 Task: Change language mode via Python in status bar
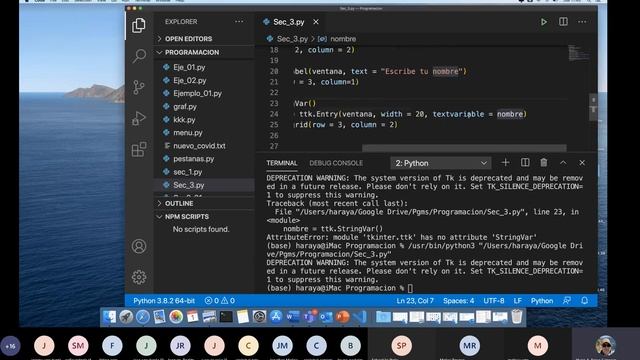(x=542, y=301)
